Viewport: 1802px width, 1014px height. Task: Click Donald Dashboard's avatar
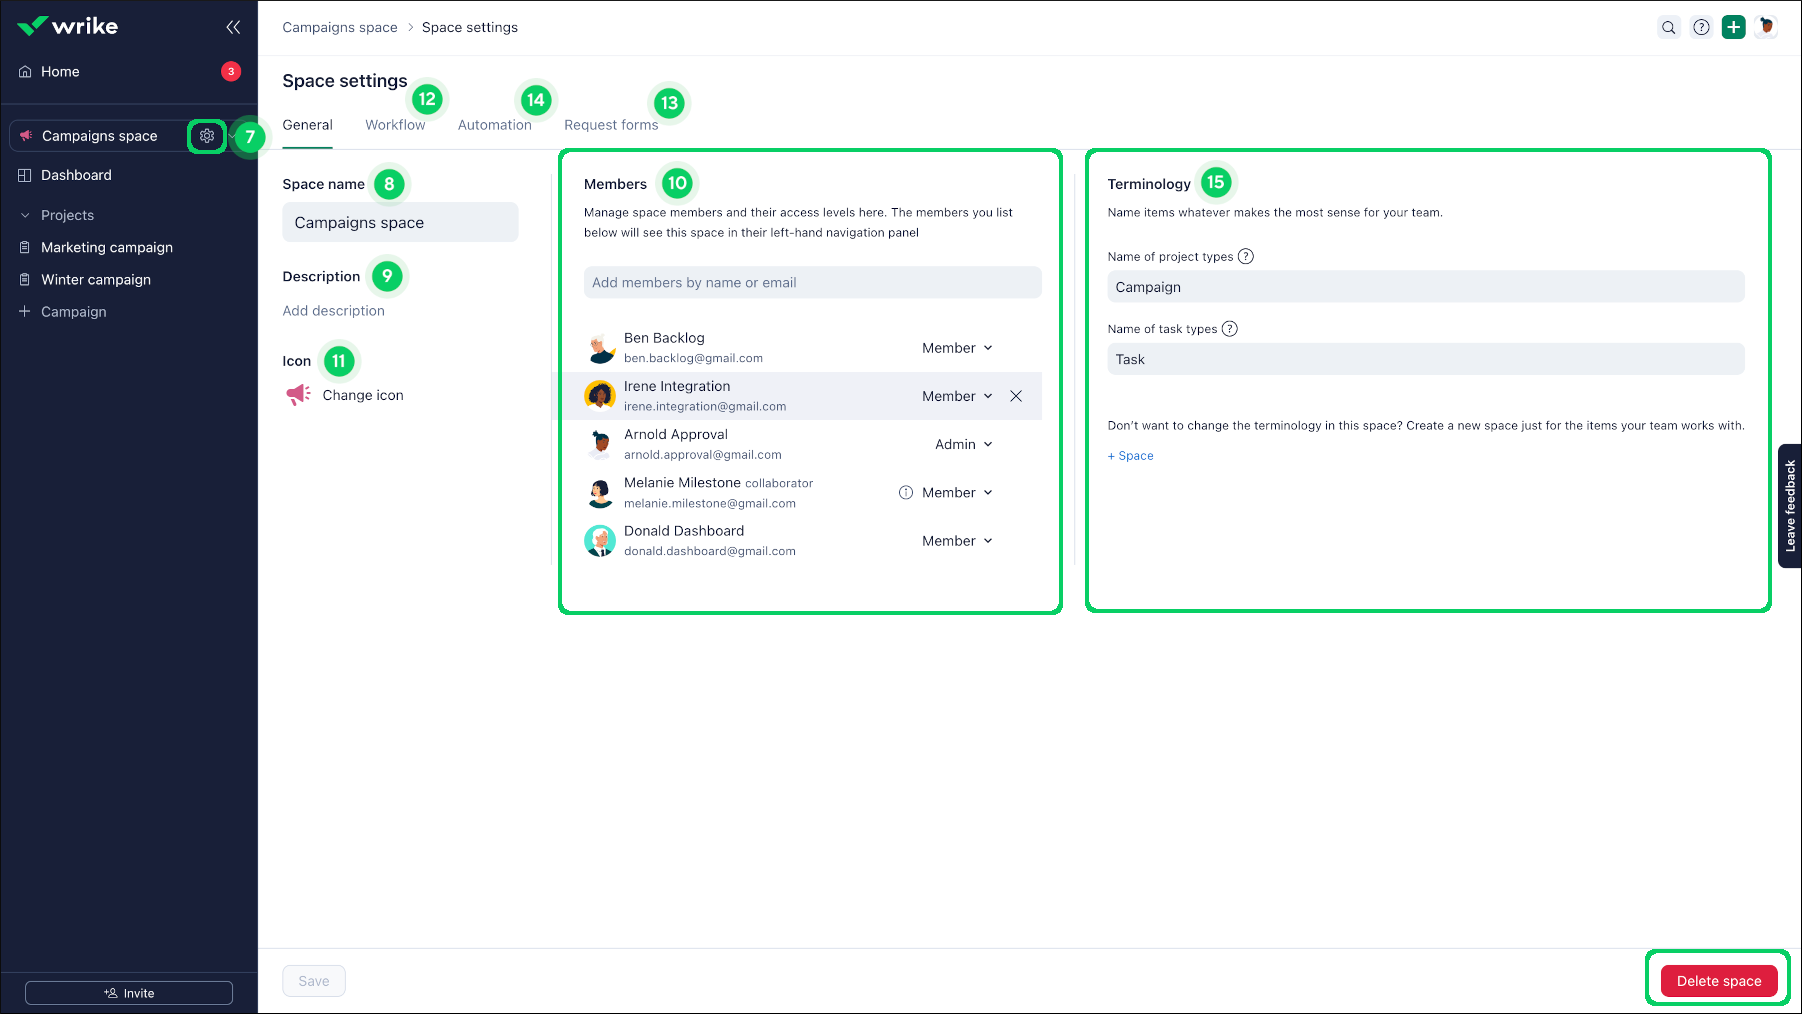tap(600, 541)
